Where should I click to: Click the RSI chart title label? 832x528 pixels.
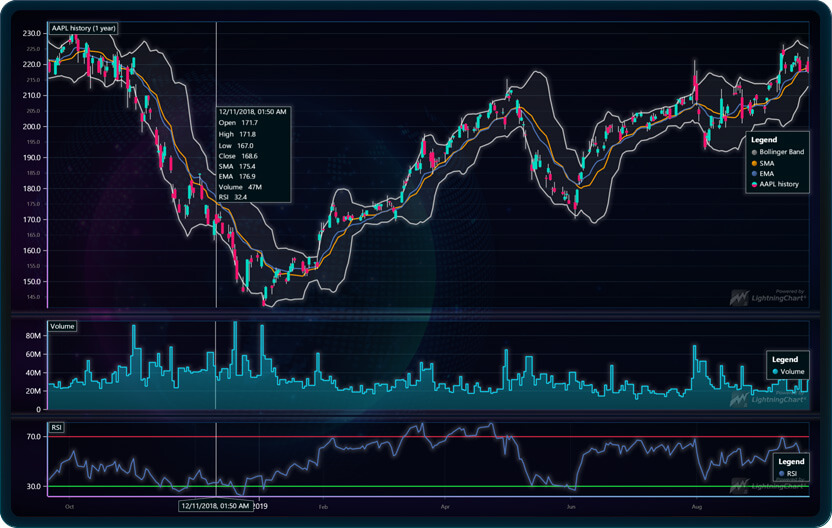[x=56, y=428]
